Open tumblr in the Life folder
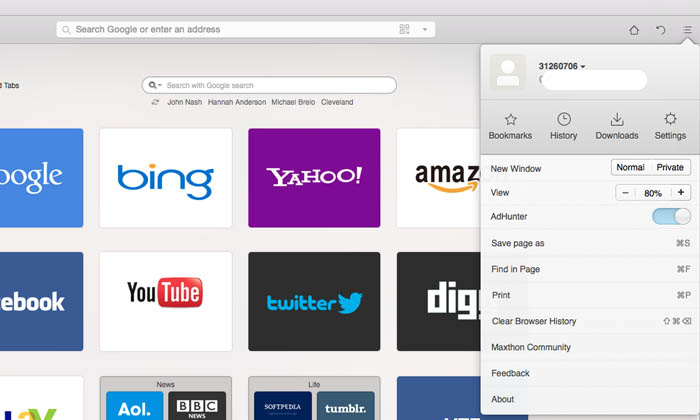This screenshot has height=420, width=700. coord(346,406)
